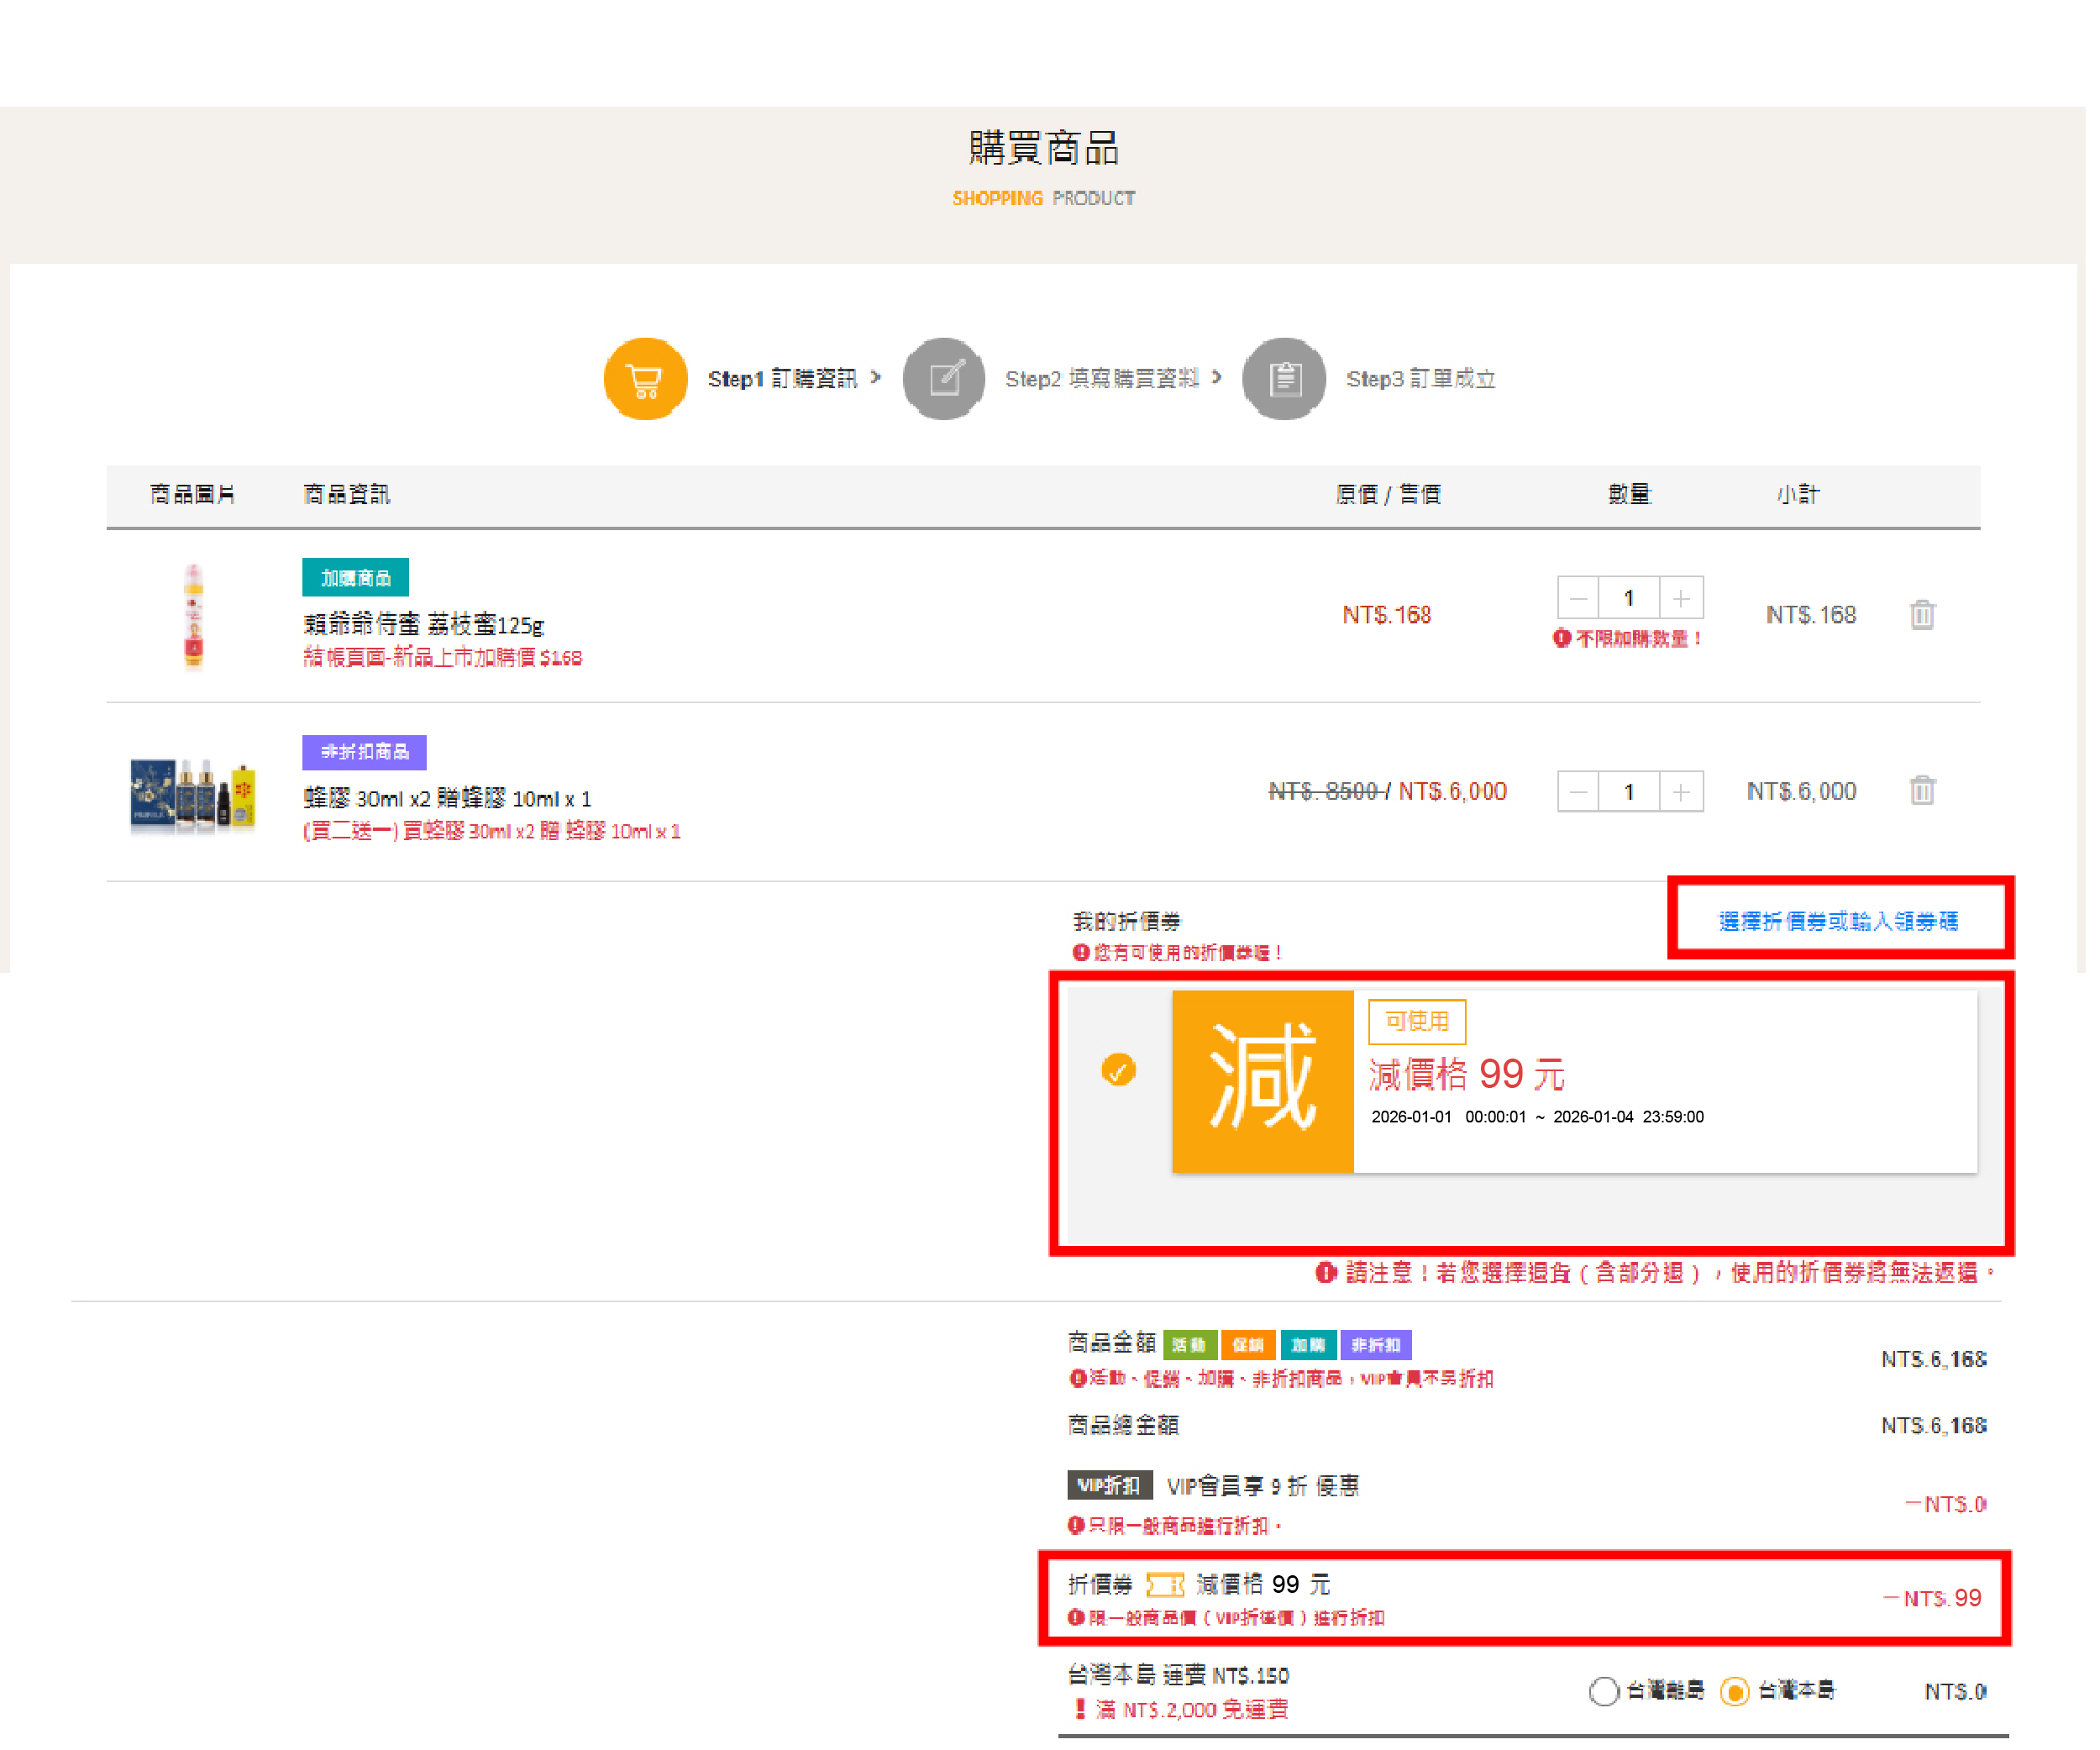This screenshot has width=2100, height=1750.
Task: Open the 蜂膠 30ml x2 贈蜂膠 product name
Action: pyautogui.click(x=447, y=798)
